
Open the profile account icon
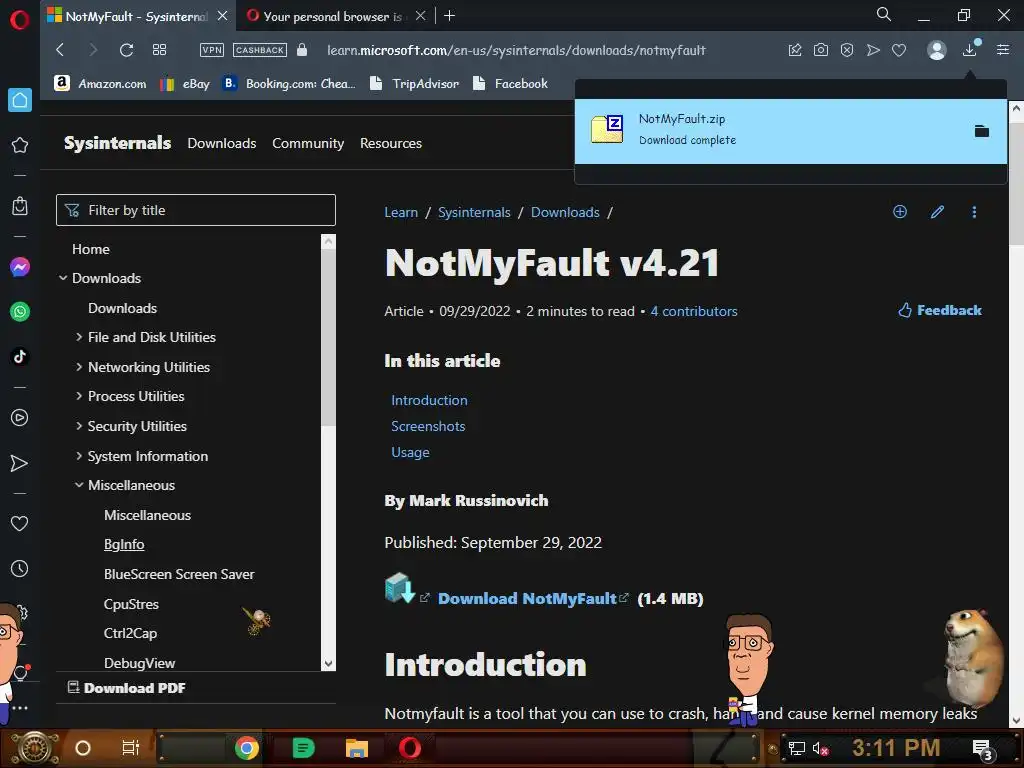point(936,50)
